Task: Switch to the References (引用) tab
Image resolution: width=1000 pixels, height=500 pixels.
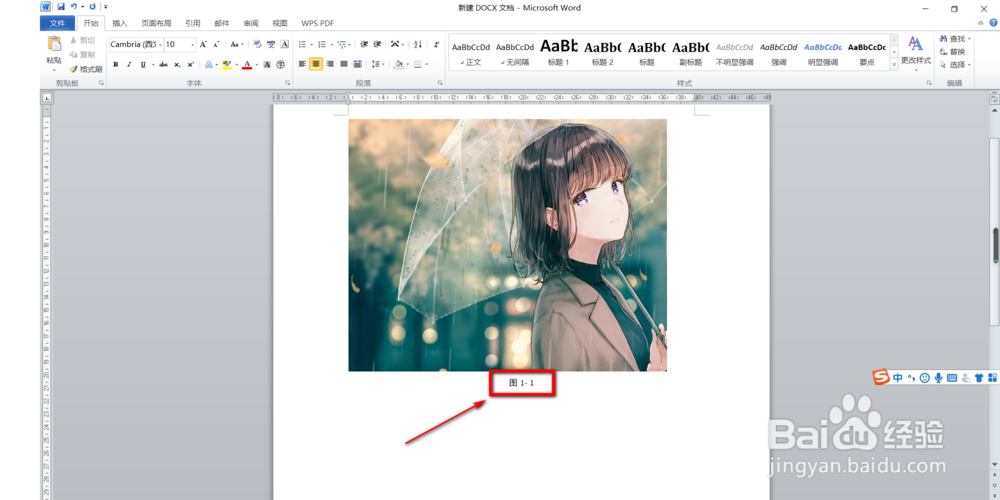Action: (x=193, y=24)
